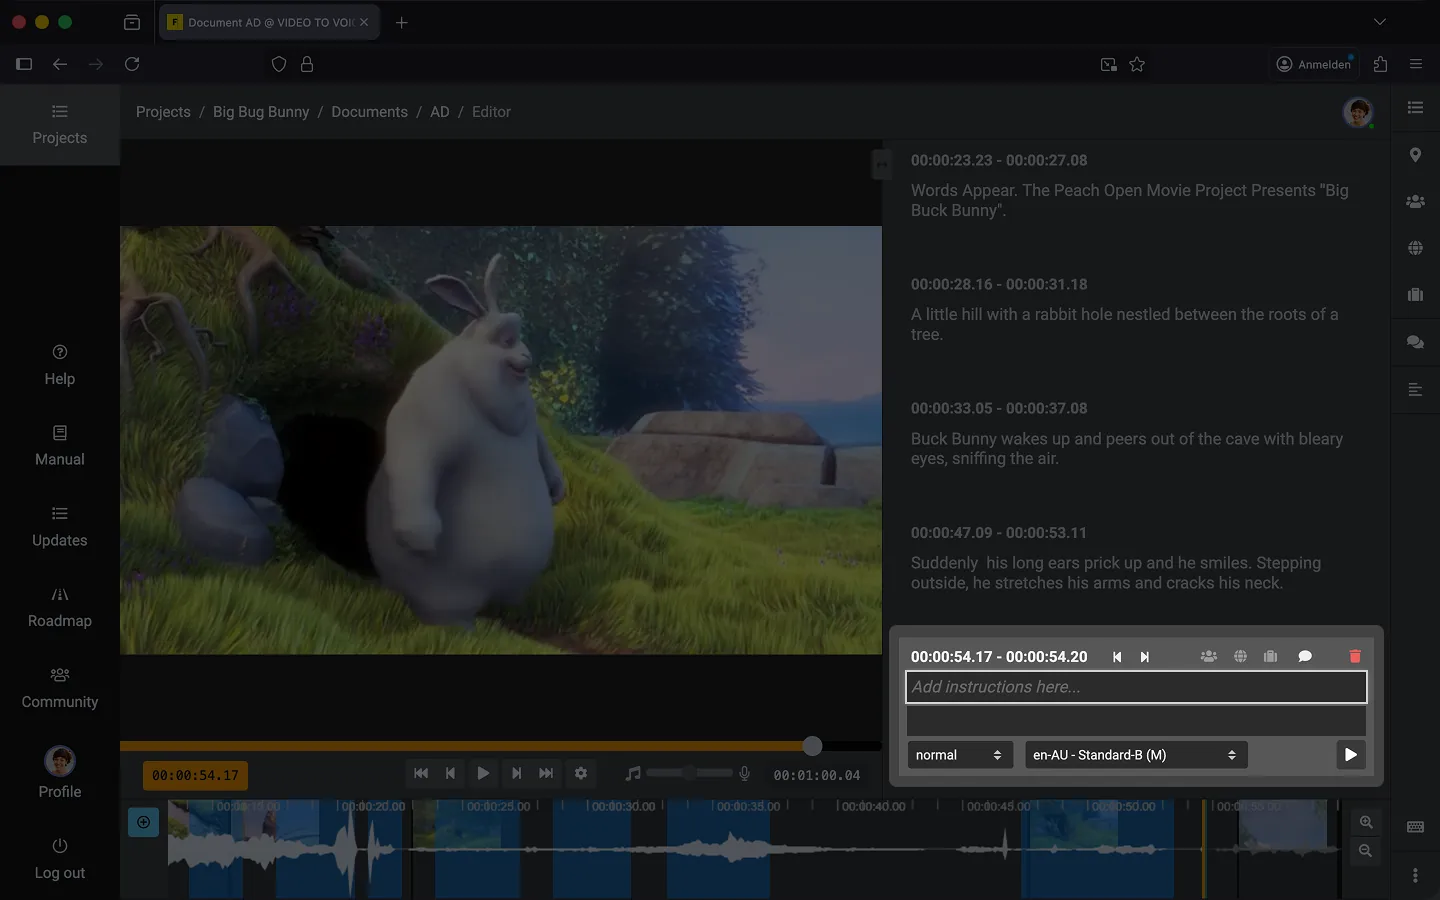Expand the vertical three-dot more menu
The height and width of the screenshot is (900, 1440).
coord(1415,876)
